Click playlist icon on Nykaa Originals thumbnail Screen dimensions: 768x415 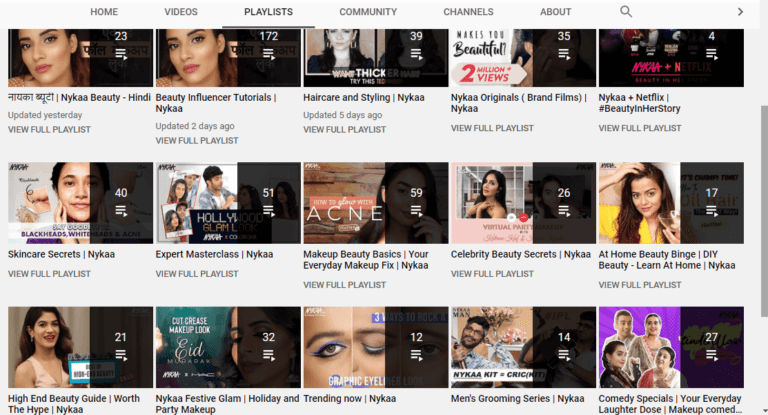coord(564,54)
